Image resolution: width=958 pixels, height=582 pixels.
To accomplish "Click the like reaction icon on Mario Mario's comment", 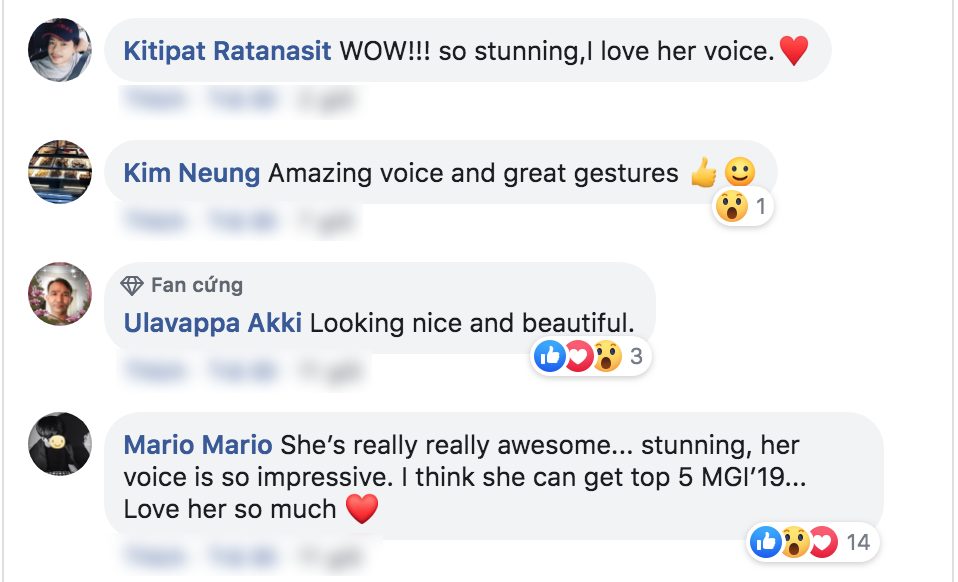I will pos(766,543).
